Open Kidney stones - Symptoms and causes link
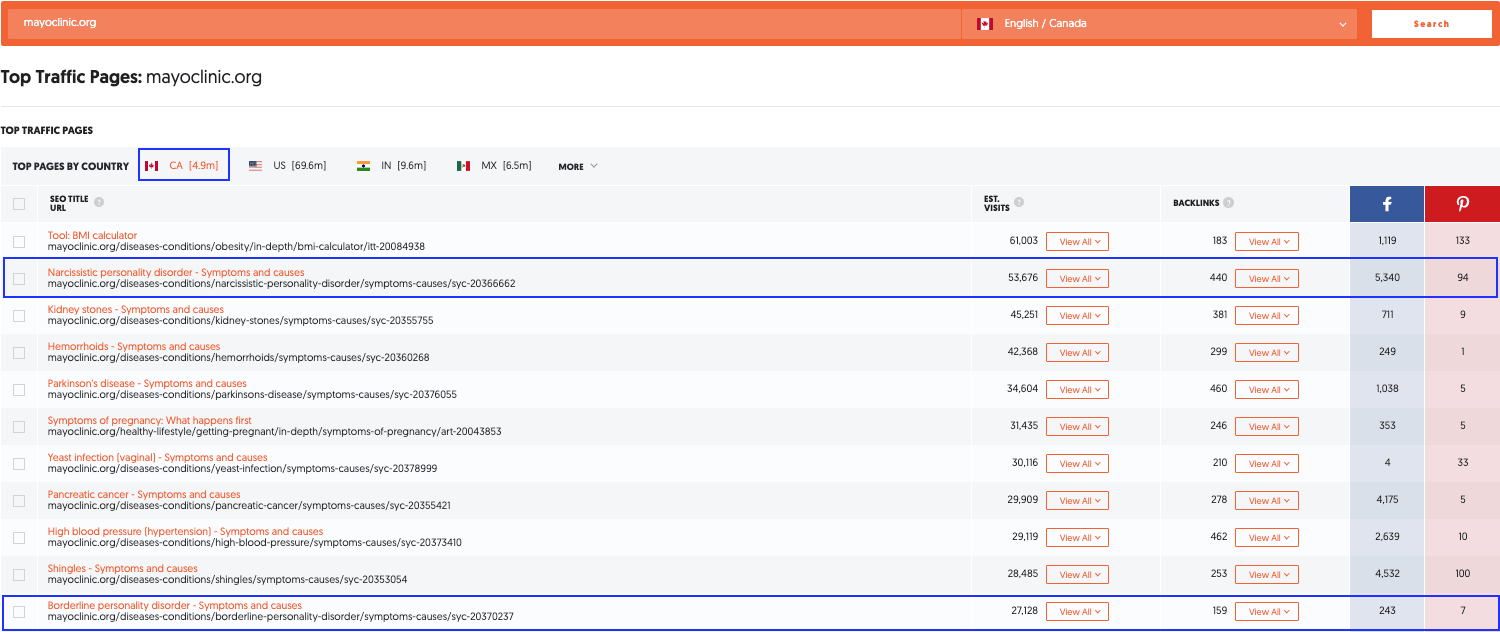1500x632 pixels. [x=136, y=309]
